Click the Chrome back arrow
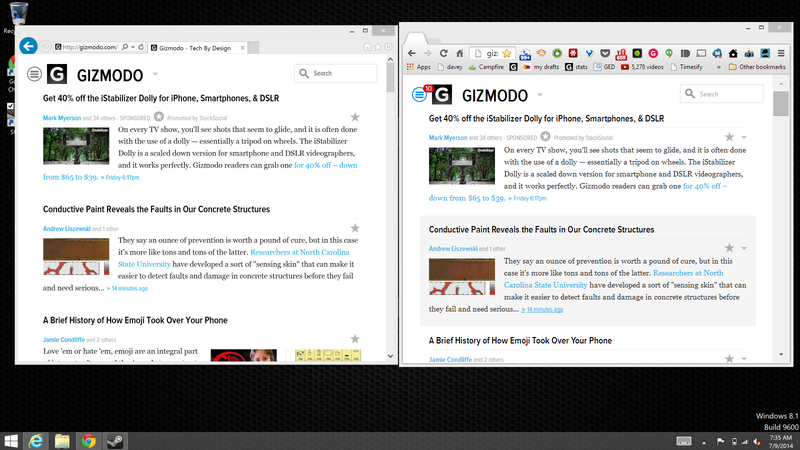This screenshot has height=450, width=800. click(x=412, y=53)
